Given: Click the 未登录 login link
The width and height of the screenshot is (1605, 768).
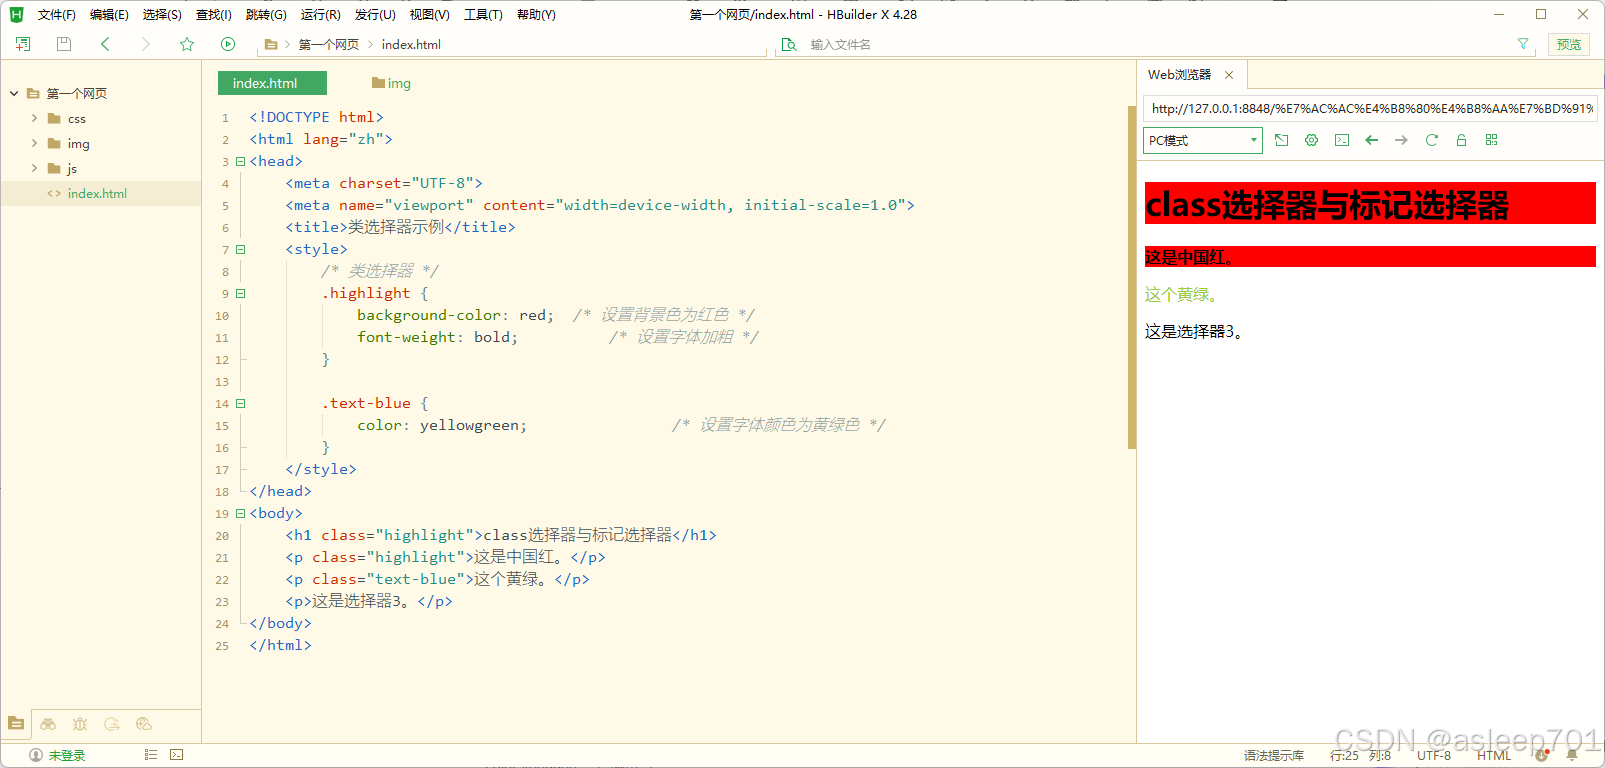Looking at the screenshot, I should click(x=67, y=755).
